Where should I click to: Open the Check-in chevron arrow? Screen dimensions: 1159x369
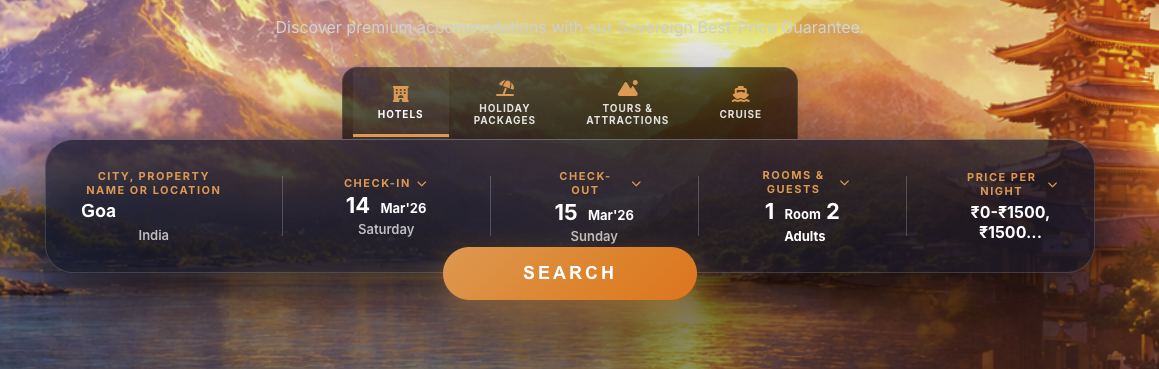point(422,183)
